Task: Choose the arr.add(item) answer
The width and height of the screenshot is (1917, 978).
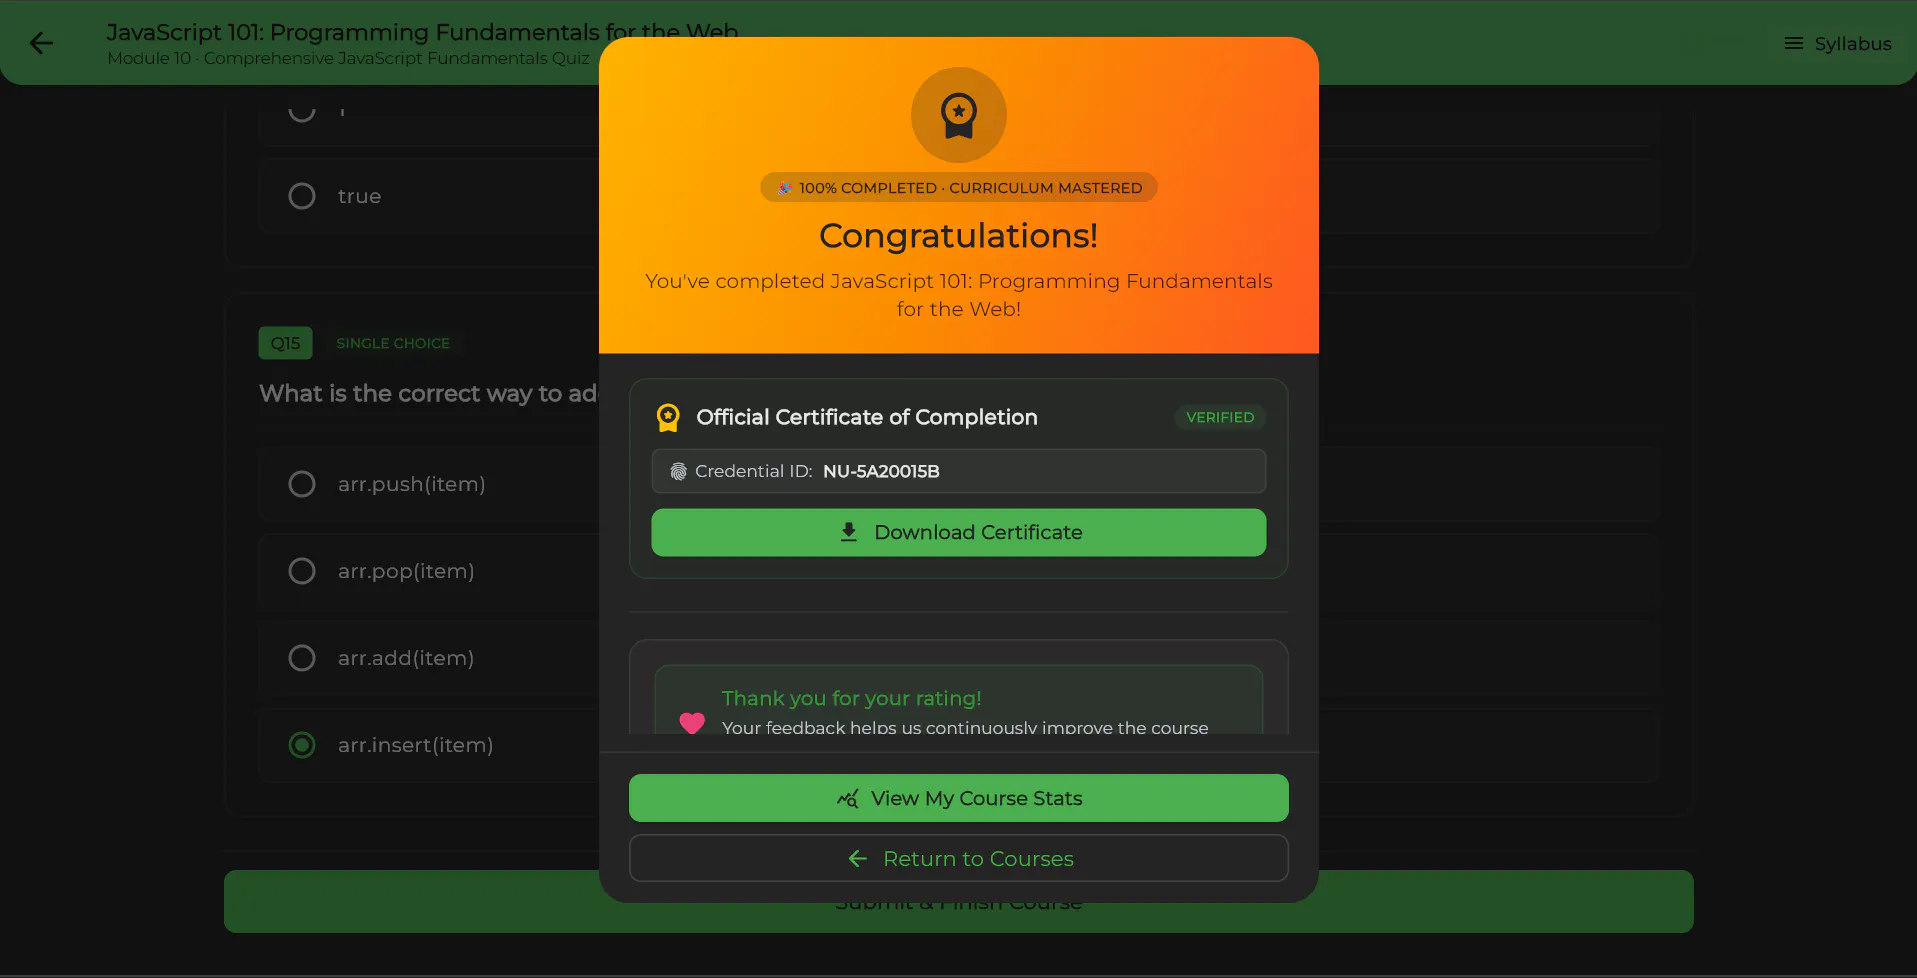Action: pyautogui.click(x=302, y=658)
